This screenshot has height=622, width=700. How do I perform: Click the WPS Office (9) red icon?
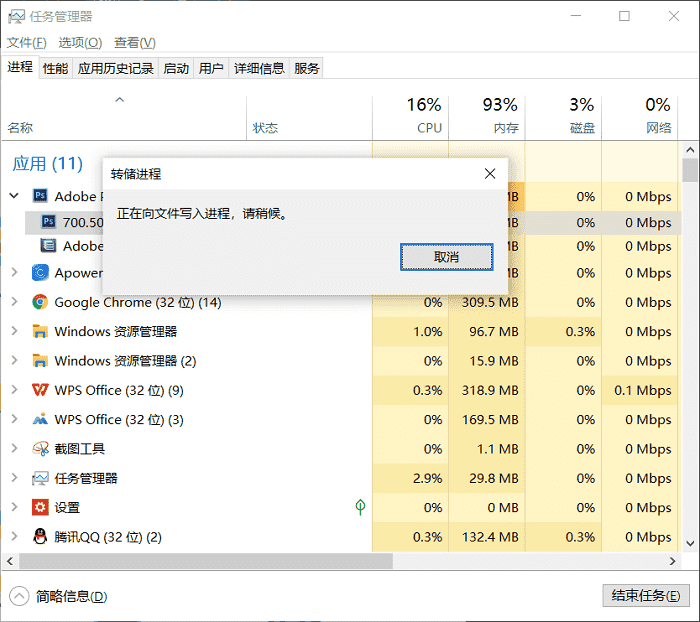pos(40,390)
